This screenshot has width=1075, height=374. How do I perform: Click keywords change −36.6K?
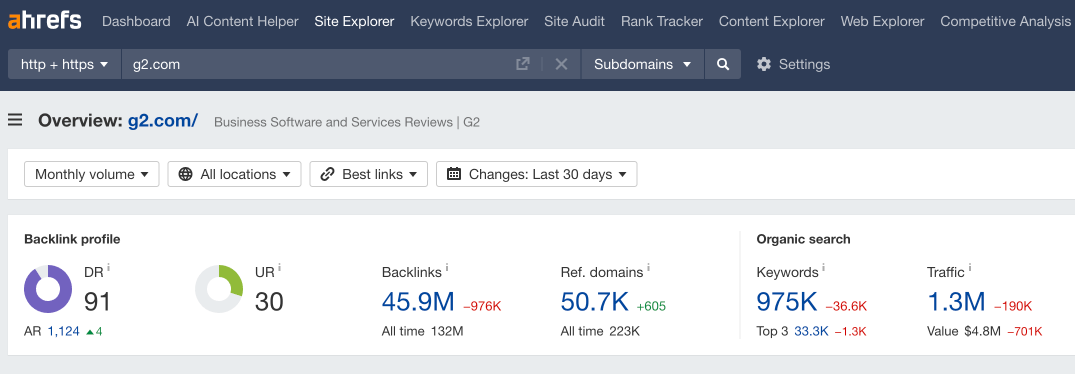coord(846,306)
